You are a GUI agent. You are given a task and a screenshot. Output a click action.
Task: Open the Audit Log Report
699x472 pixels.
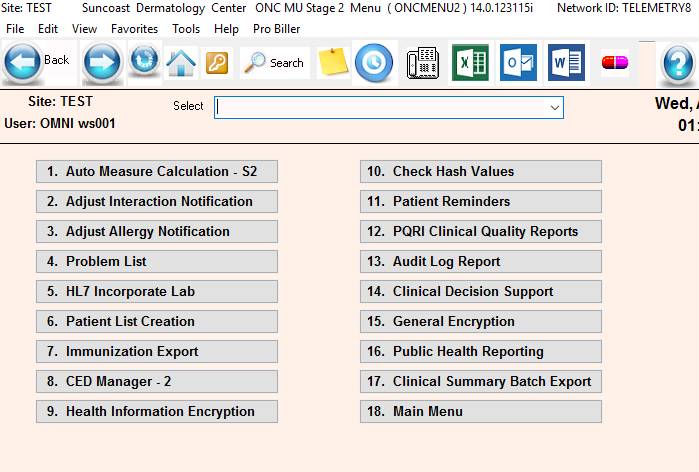click(x=481, y=261)
